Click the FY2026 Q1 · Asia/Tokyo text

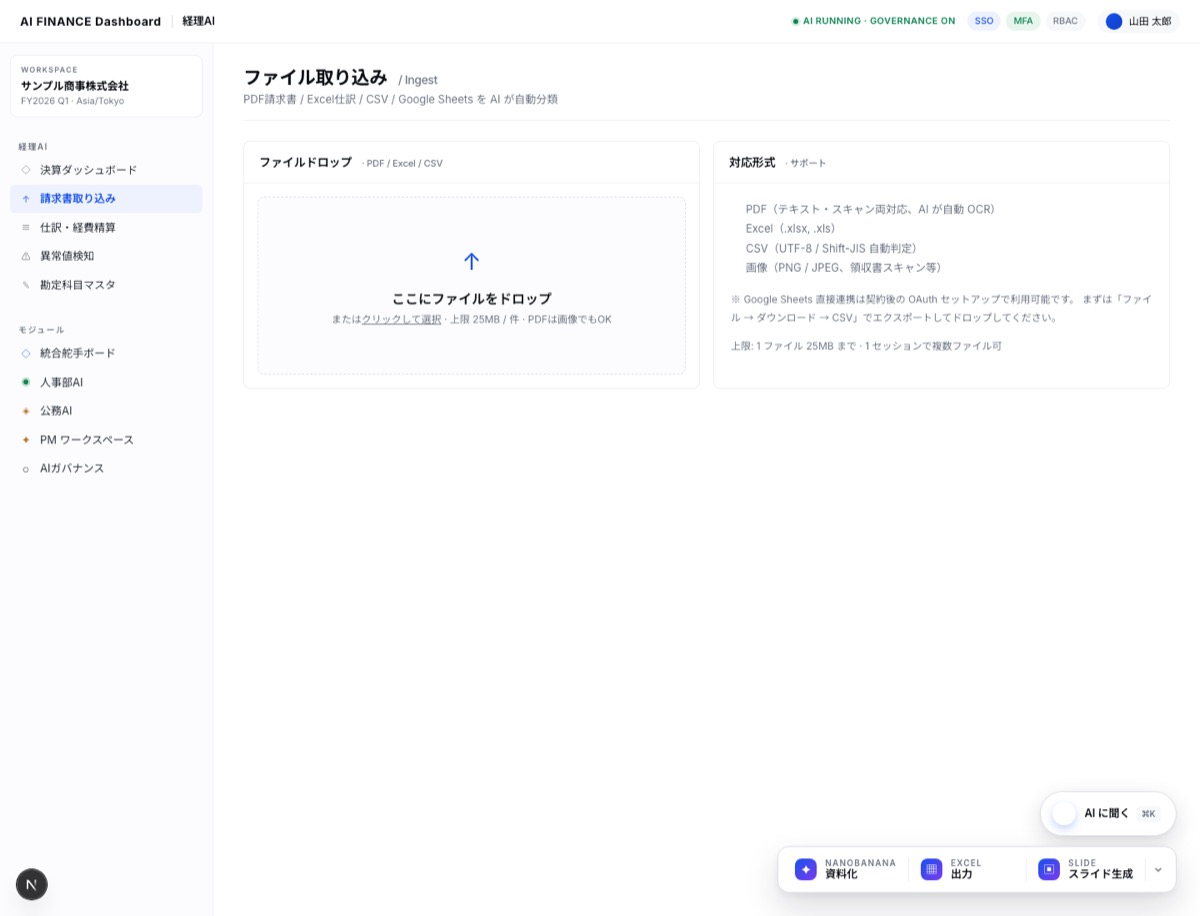click(x=72, y=101)
